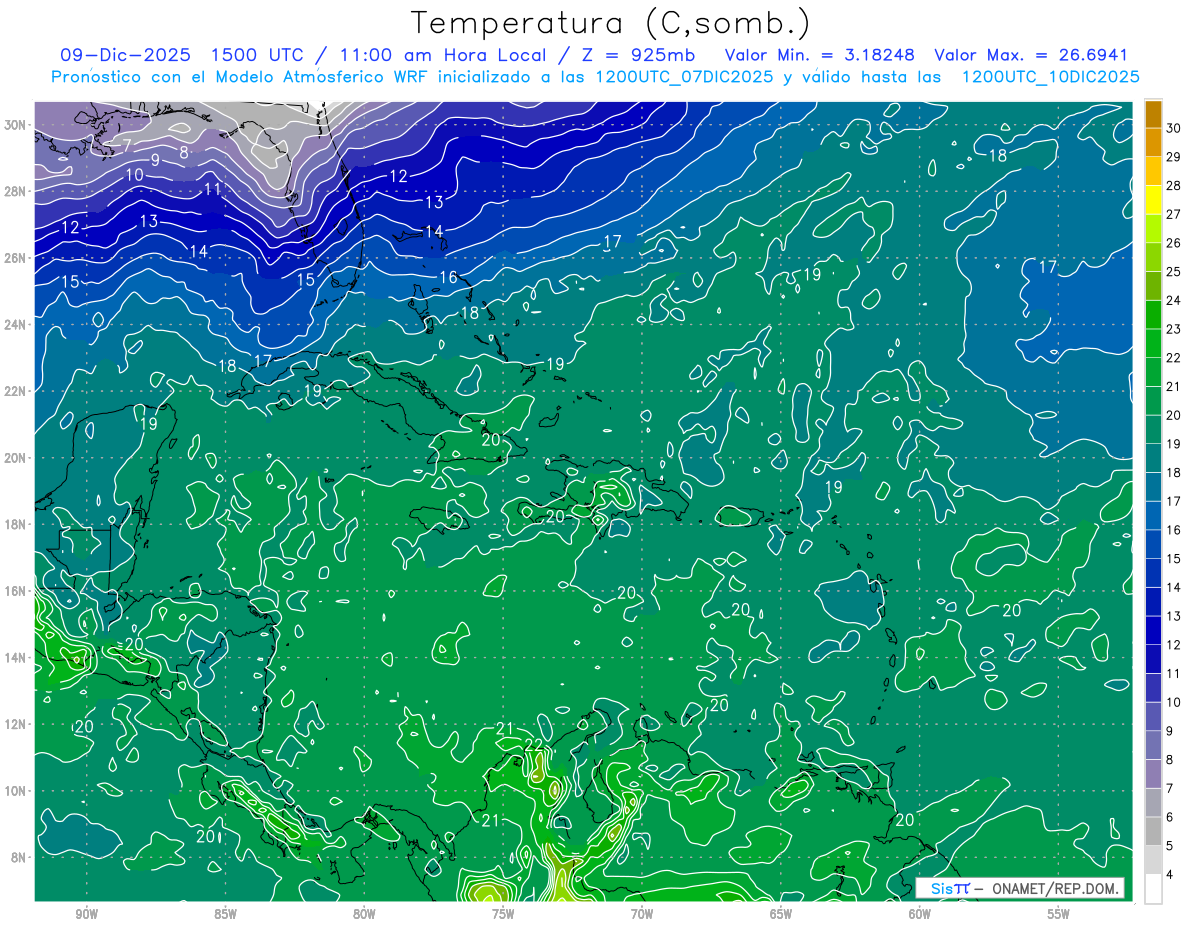This screenshot has width=1200, height=927.
Task: Click the contour label 16 on the map
Action: 449,277
